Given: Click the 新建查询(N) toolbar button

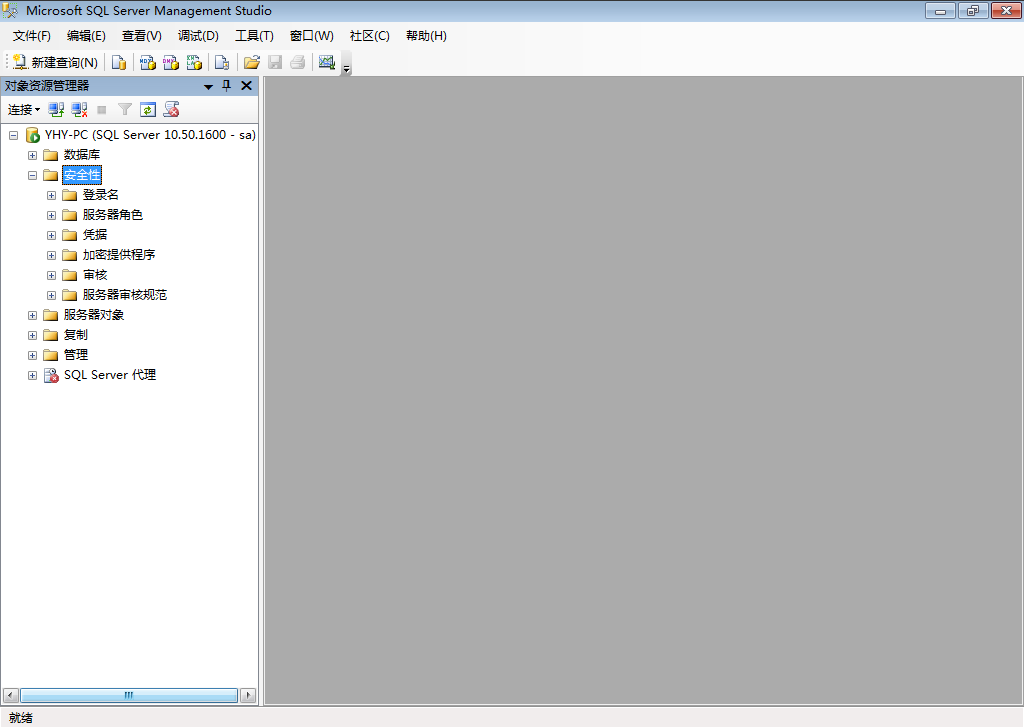Looking at the screenshot, I should 55,62.
